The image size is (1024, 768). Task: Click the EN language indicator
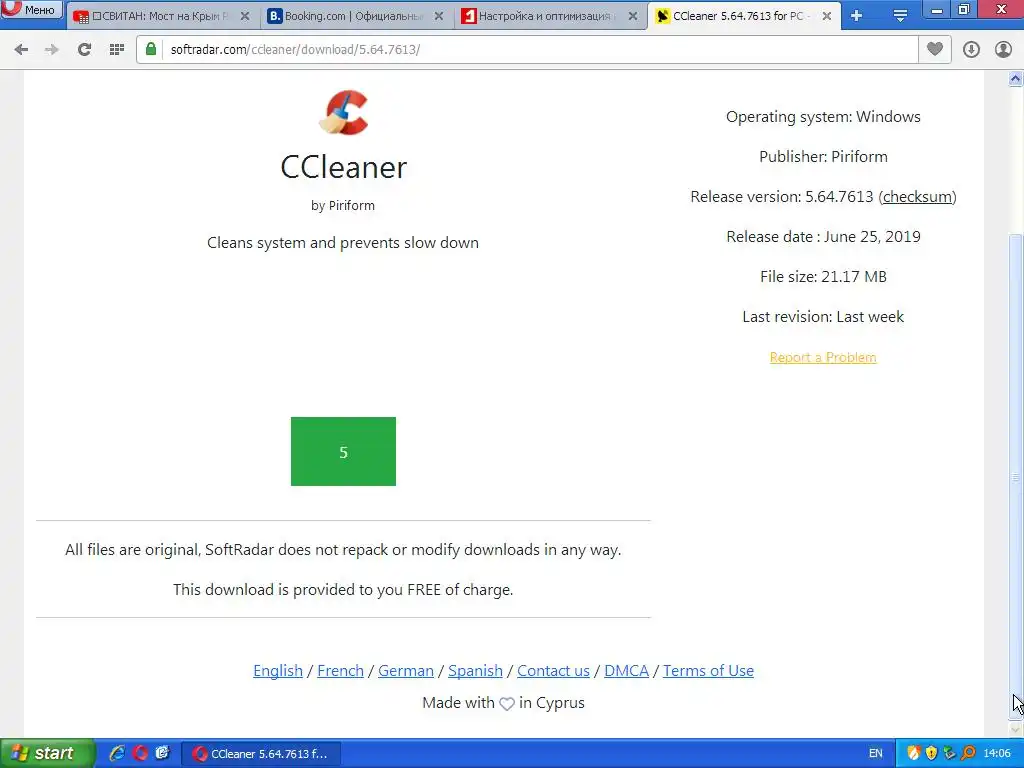point(876,754)
